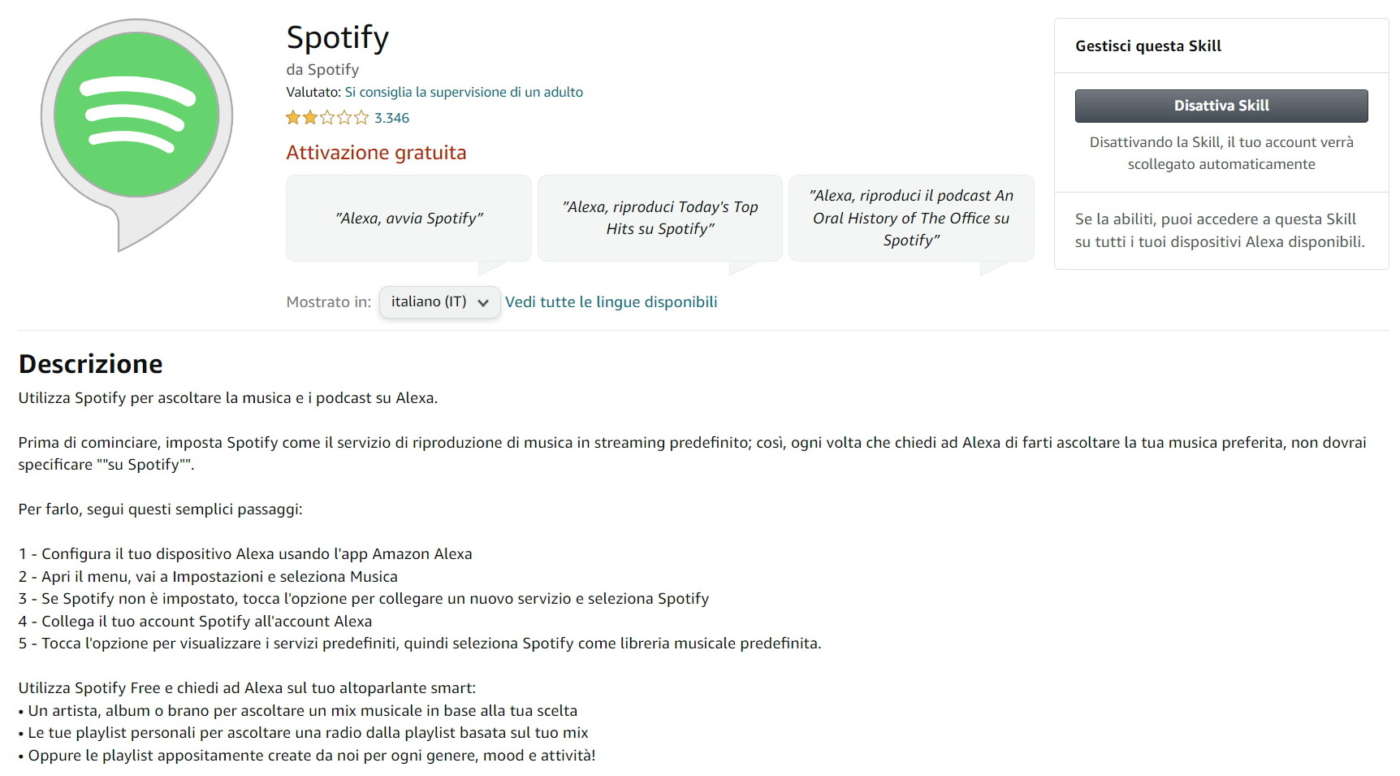Click the fifth empty rating star

click(361, 118)
